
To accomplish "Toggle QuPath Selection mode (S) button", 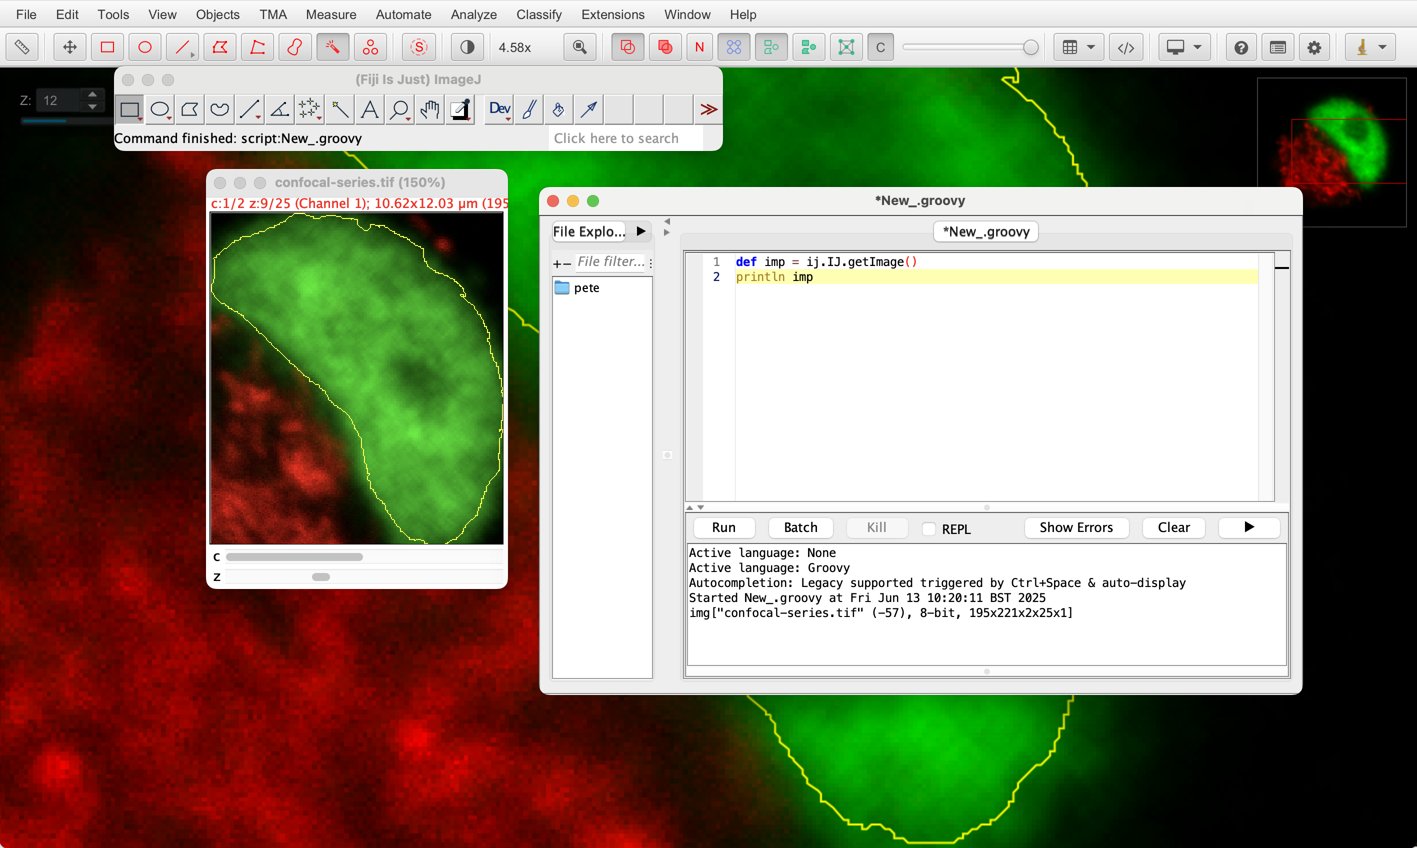I will [x=419, y=47].
